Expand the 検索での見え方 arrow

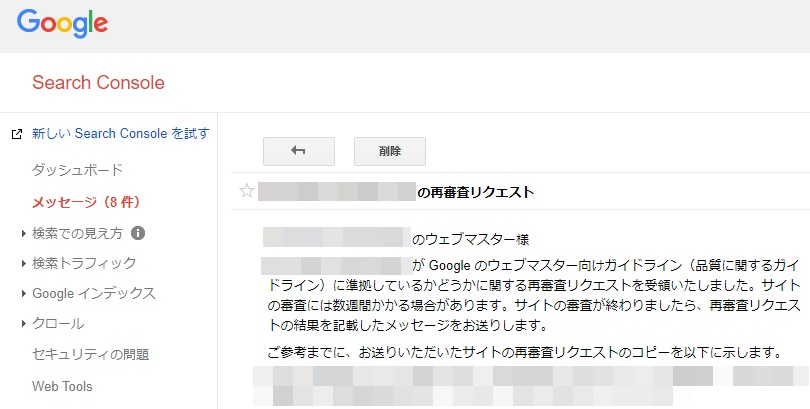24,234
